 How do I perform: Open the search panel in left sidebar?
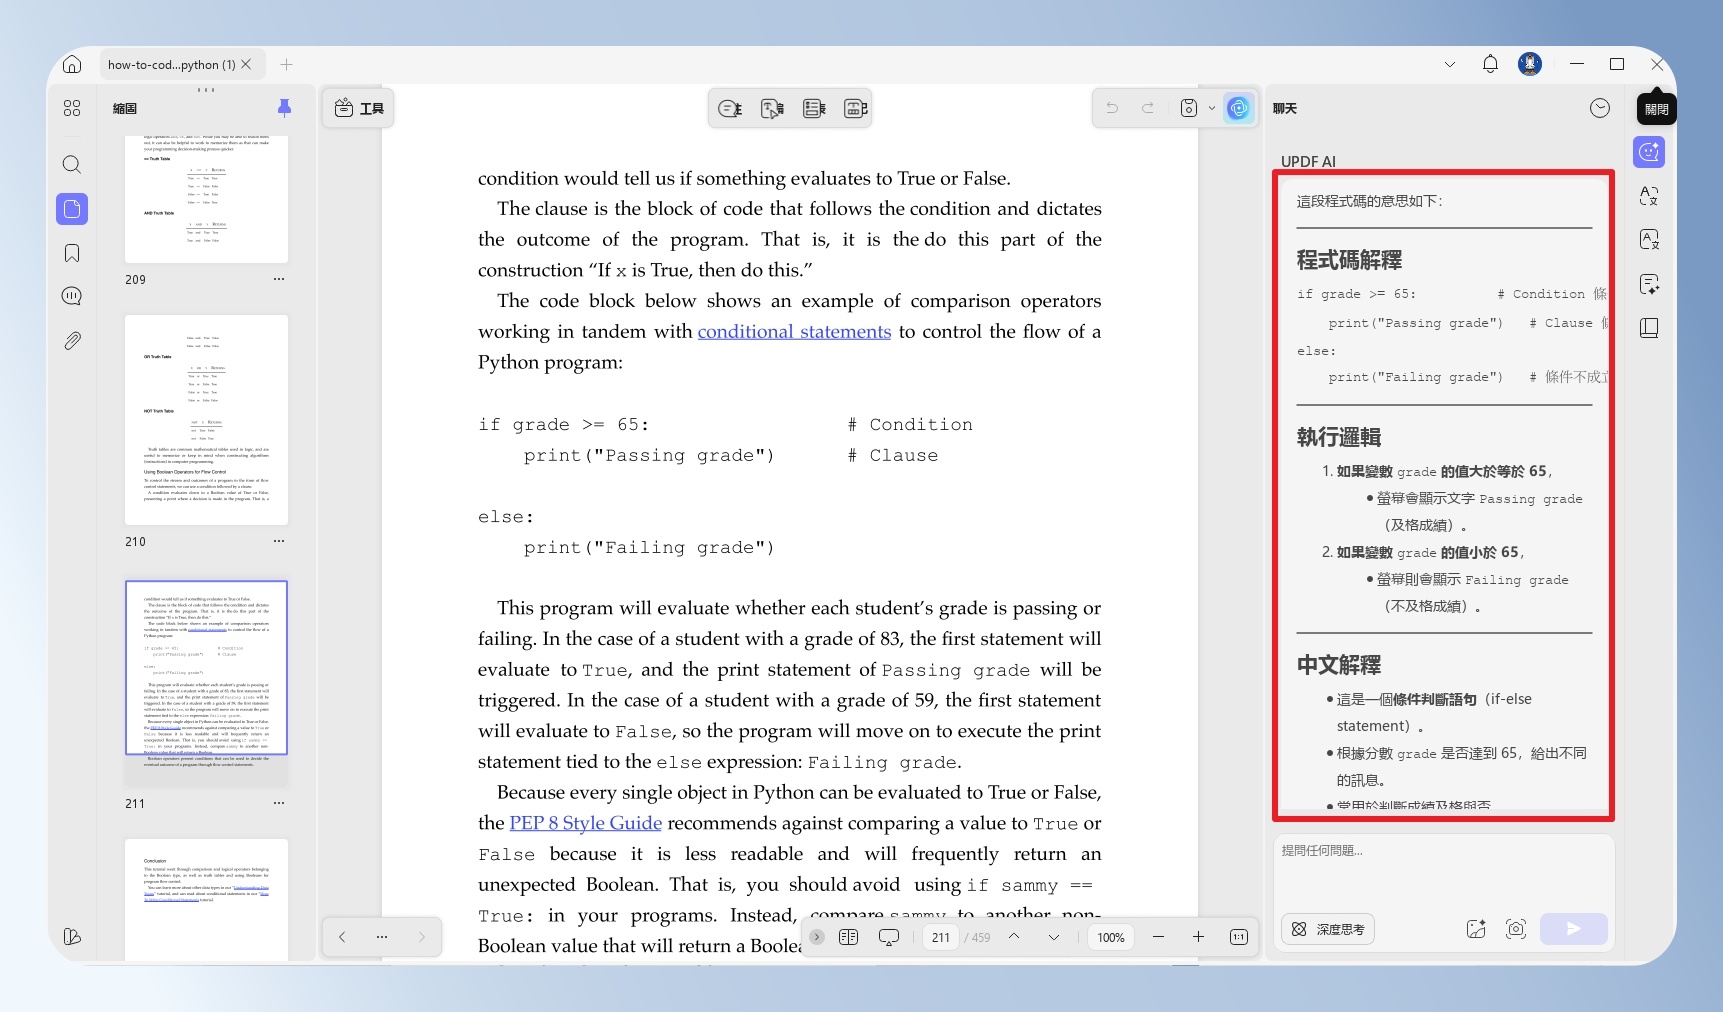point(72,164)
